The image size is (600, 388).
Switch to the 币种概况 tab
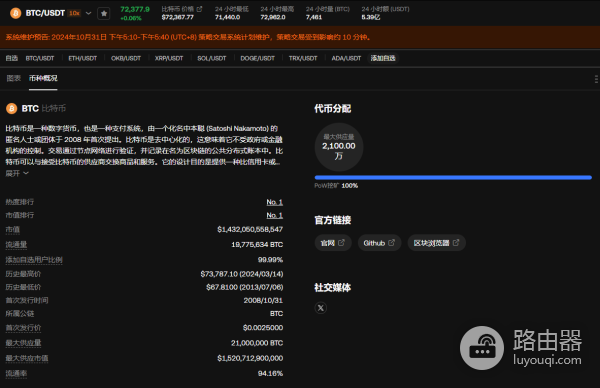click(x=43, y=78)
